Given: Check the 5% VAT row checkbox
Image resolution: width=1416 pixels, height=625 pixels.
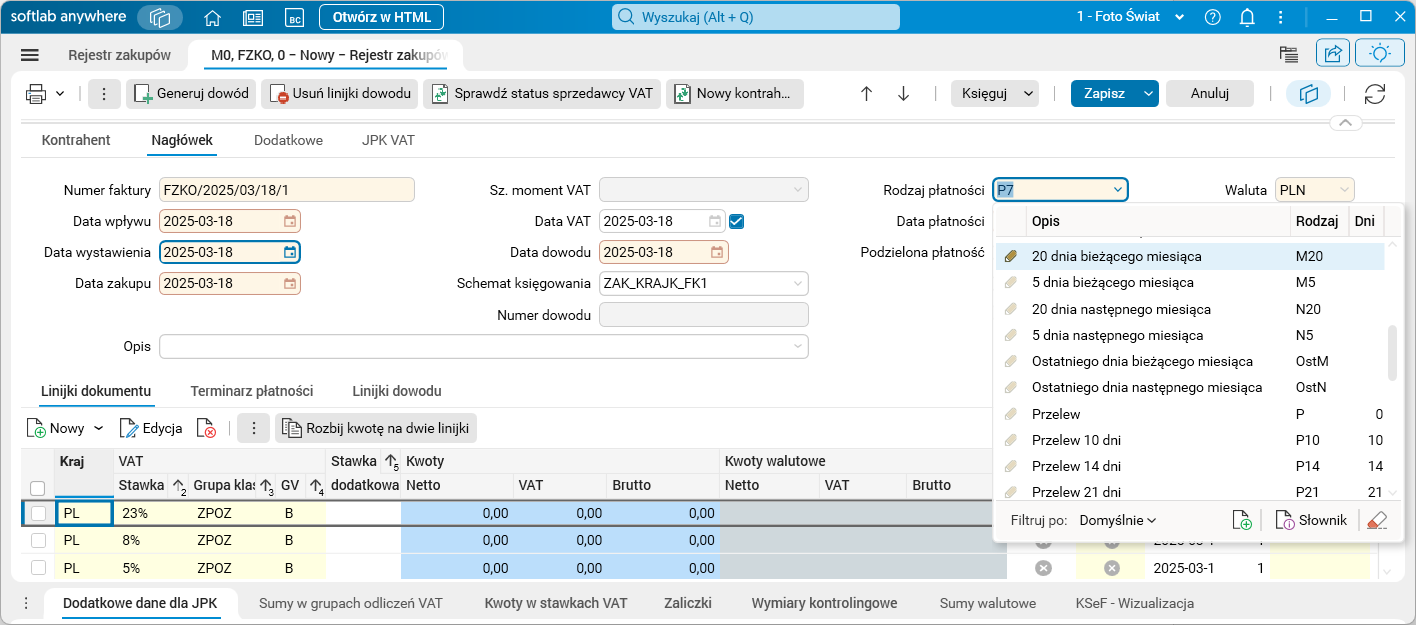Looking at the screenshot, I should 38,568.
